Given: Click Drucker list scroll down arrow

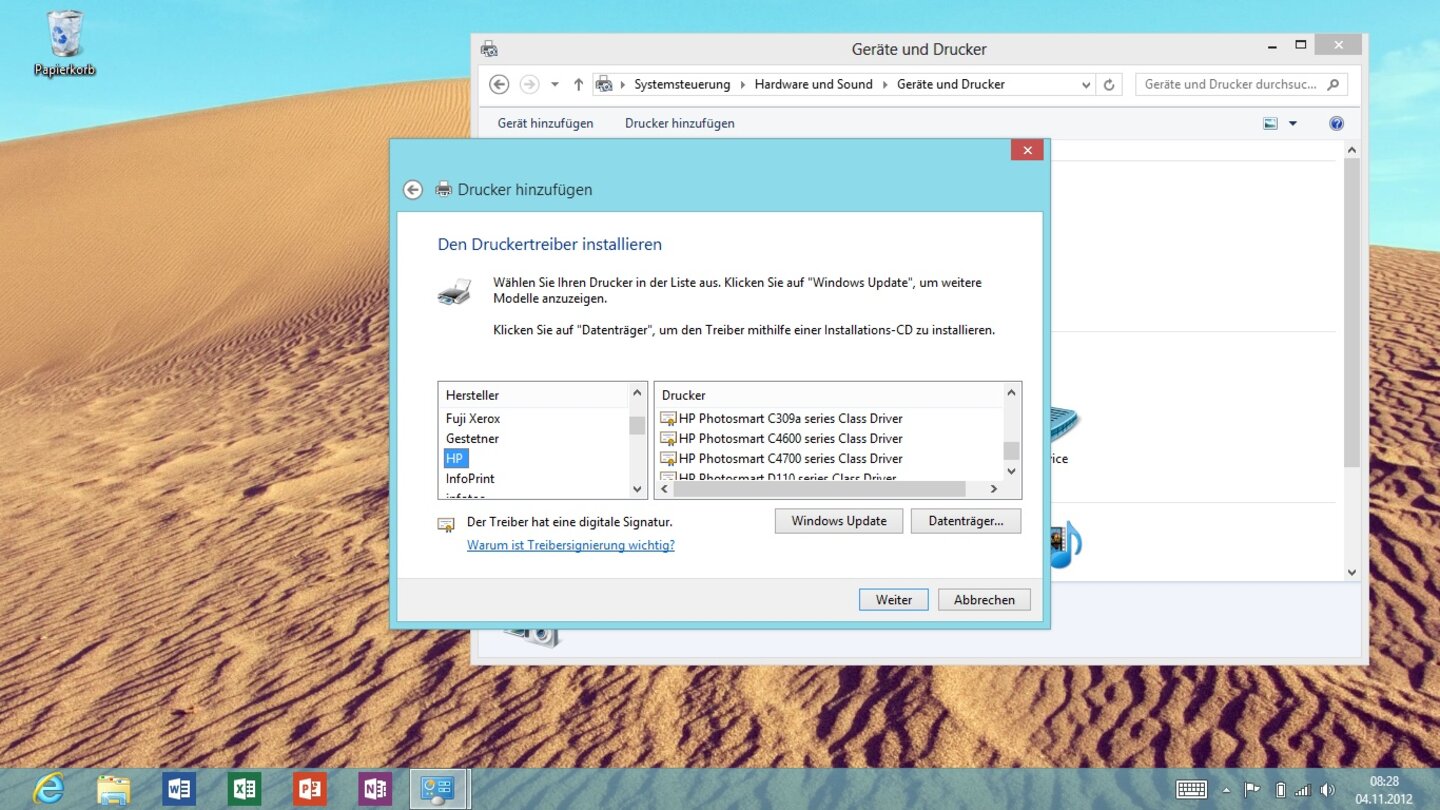Looking at the screenshot, I should point(1011,471).
